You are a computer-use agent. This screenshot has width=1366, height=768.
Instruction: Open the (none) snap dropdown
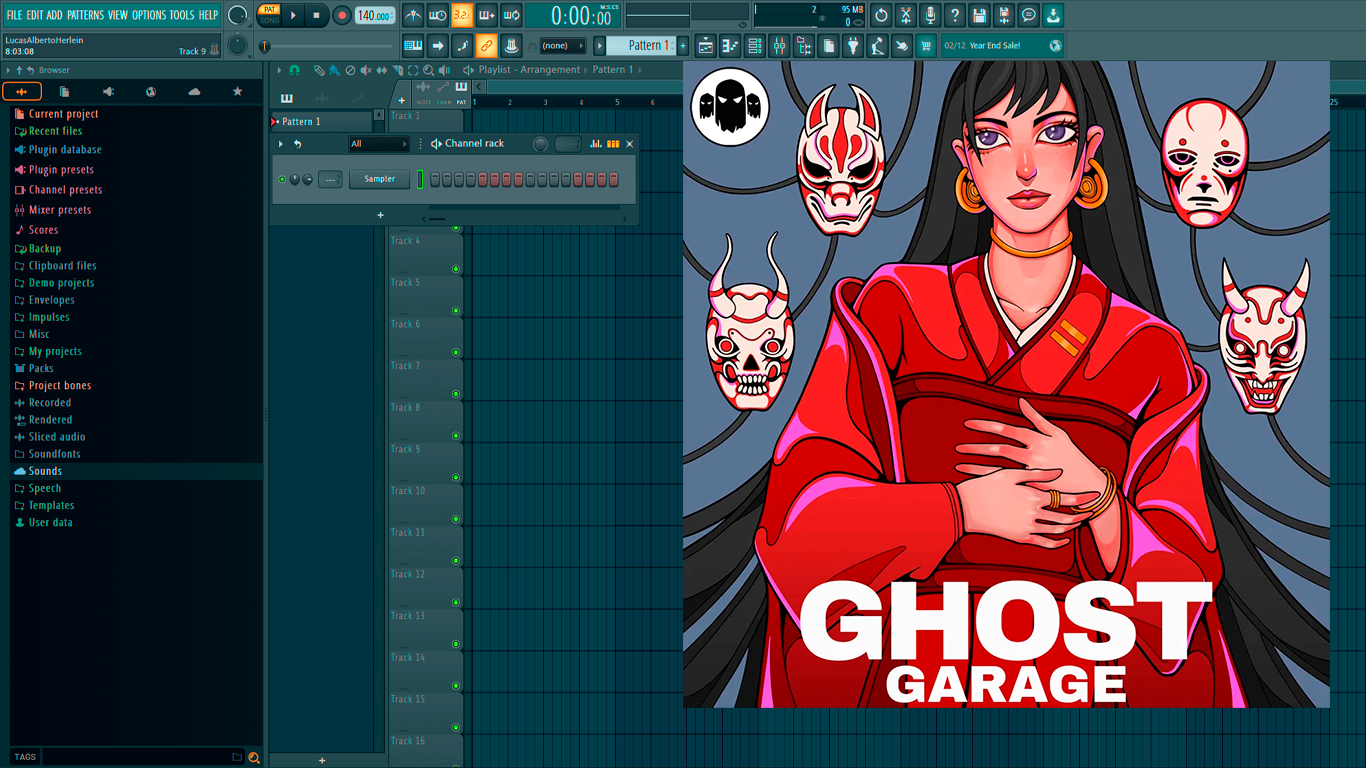pos(562,46)
